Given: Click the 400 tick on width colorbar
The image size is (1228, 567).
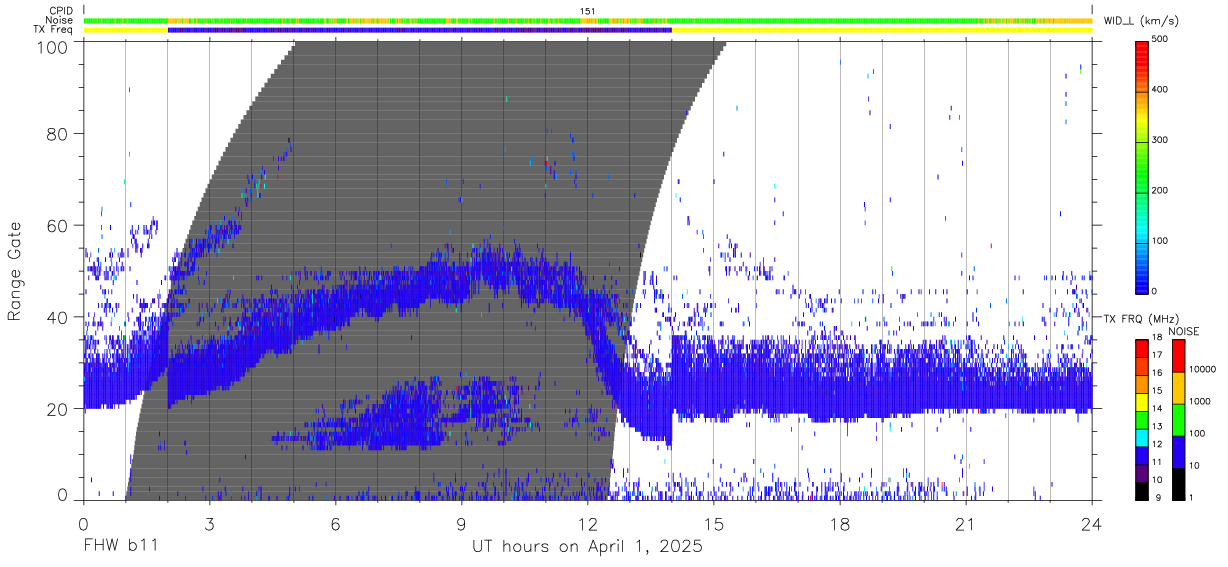Looking at the screenshot, I should click(x=1161, y=90).
